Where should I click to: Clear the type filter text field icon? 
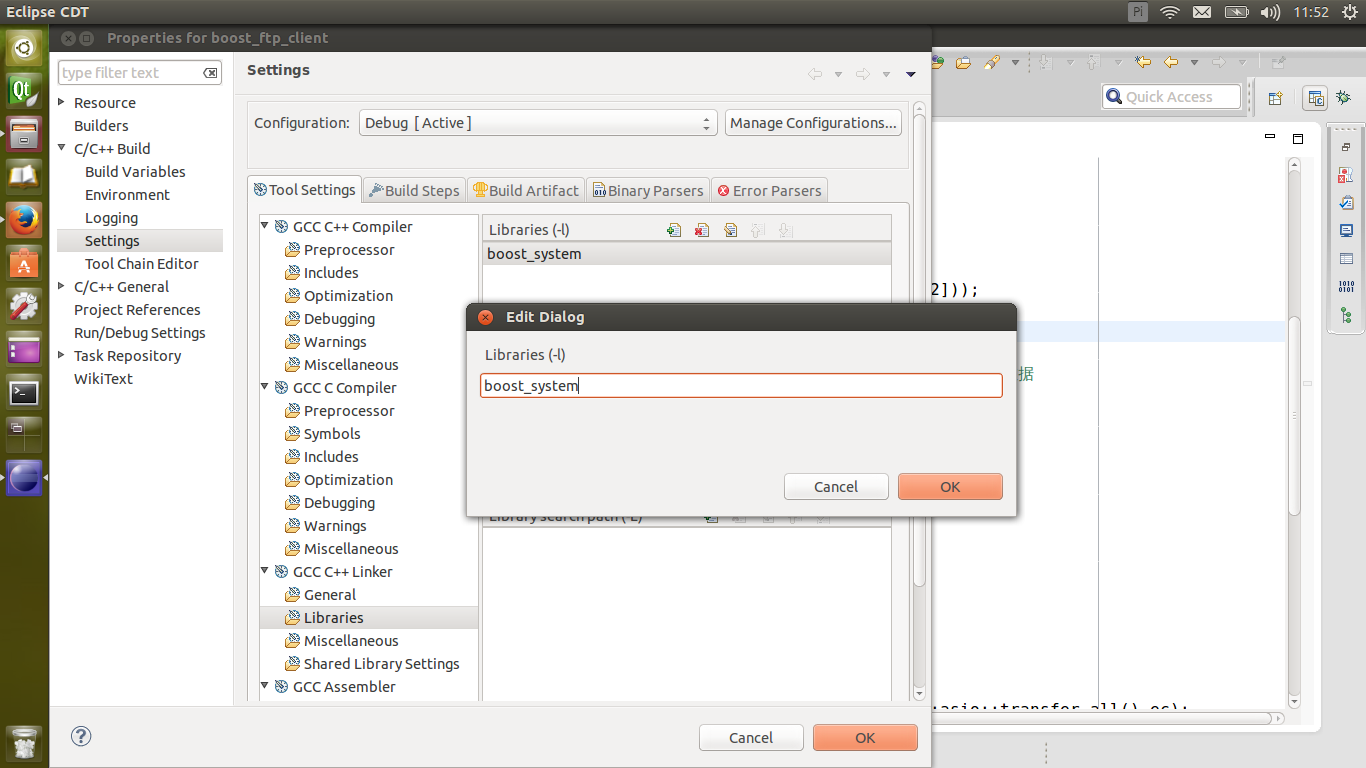tap(210, 73)
